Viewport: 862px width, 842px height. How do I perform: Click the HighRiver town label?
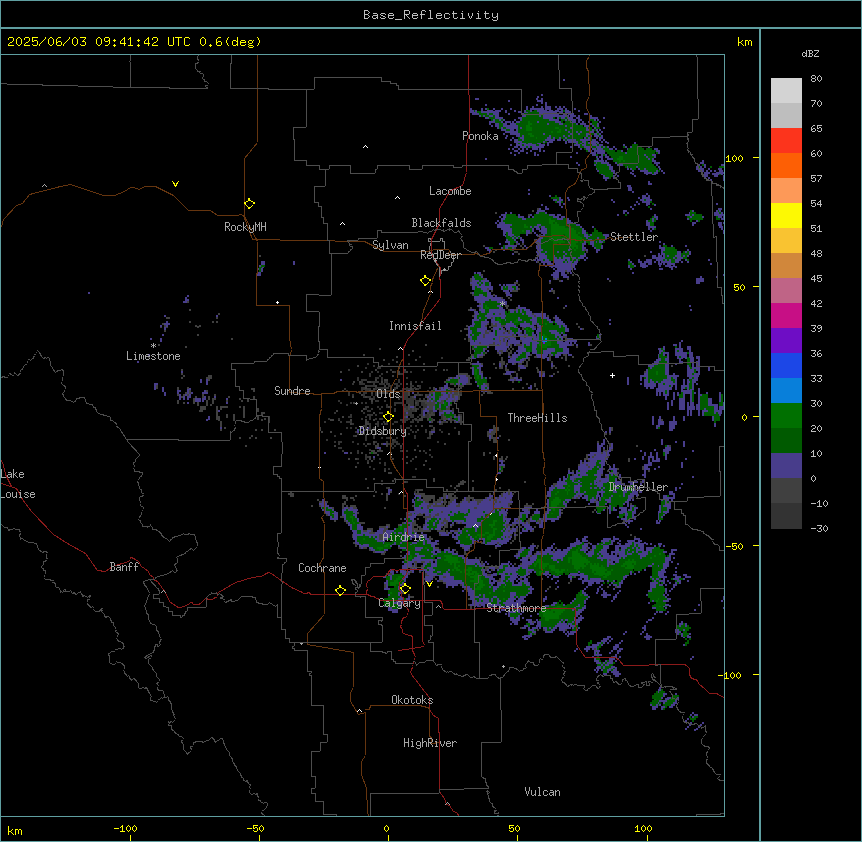click(430, 743)
